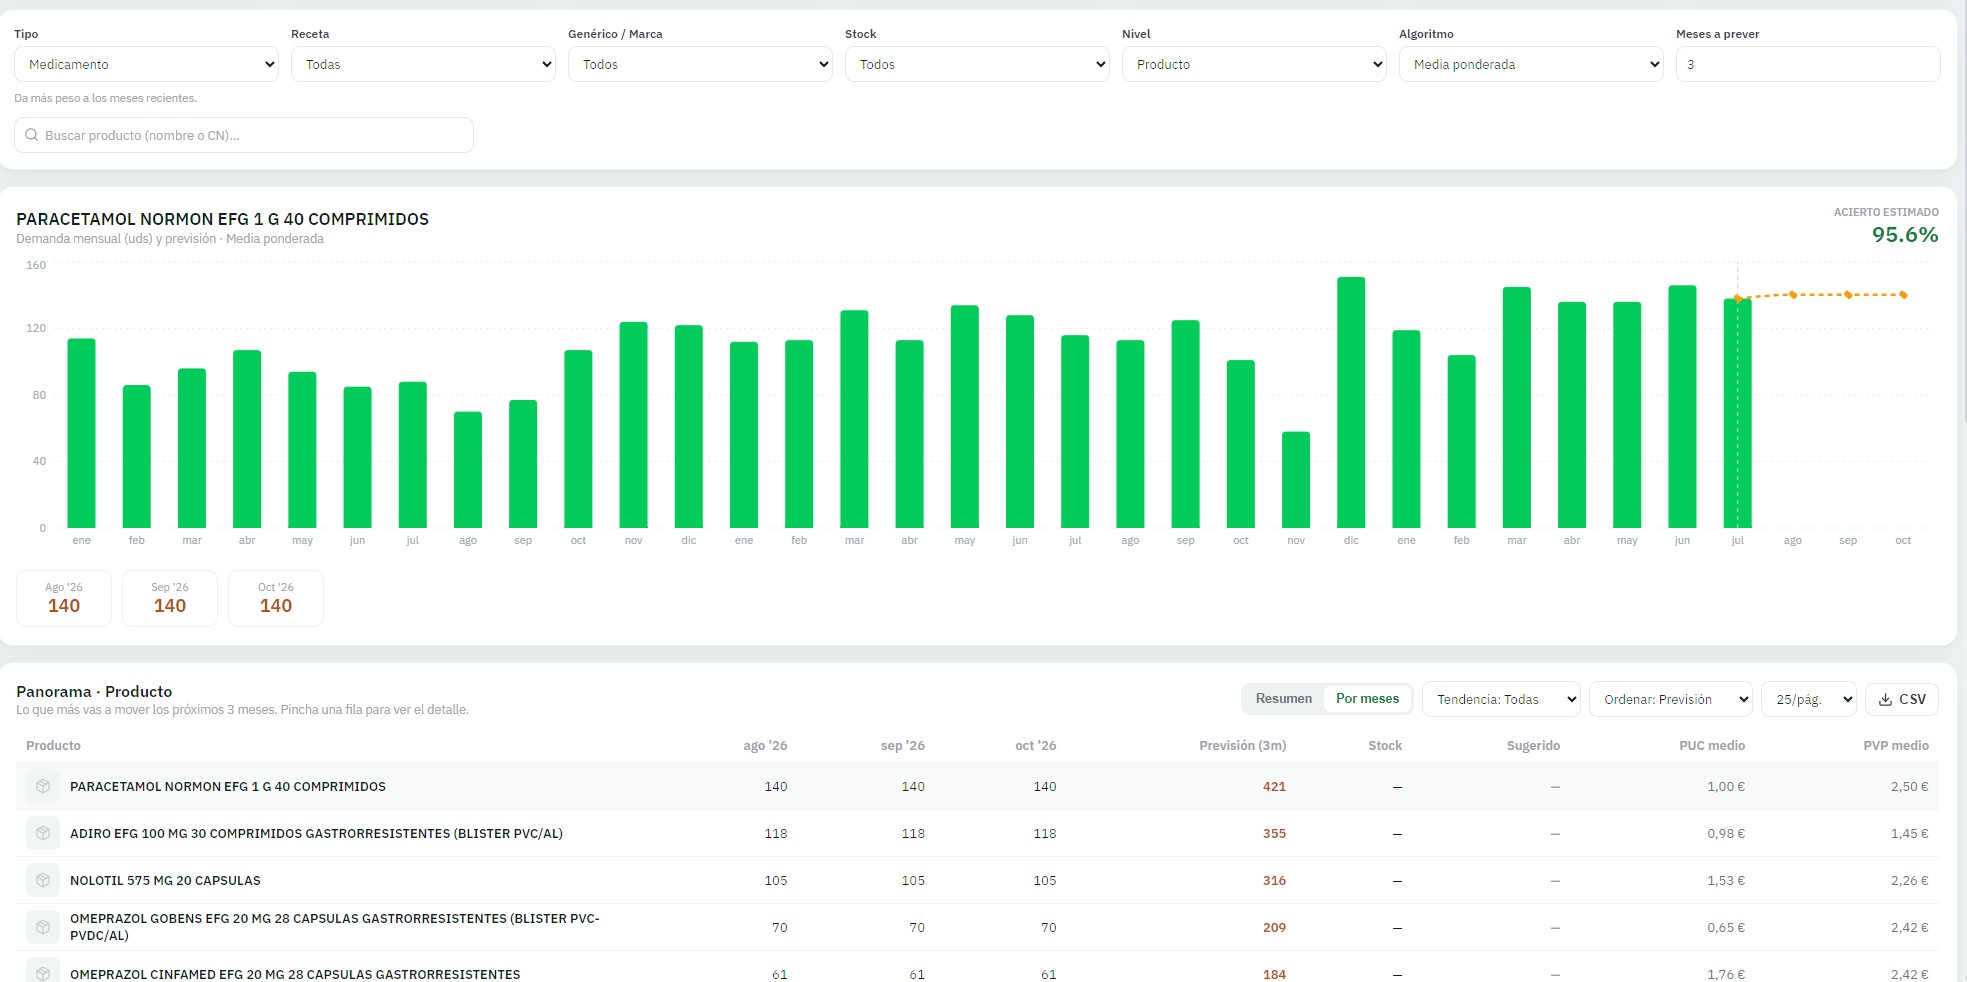Screen dimensions: 1967x982
Task: Click the Sugerido column header
Action: (1533, 746)
